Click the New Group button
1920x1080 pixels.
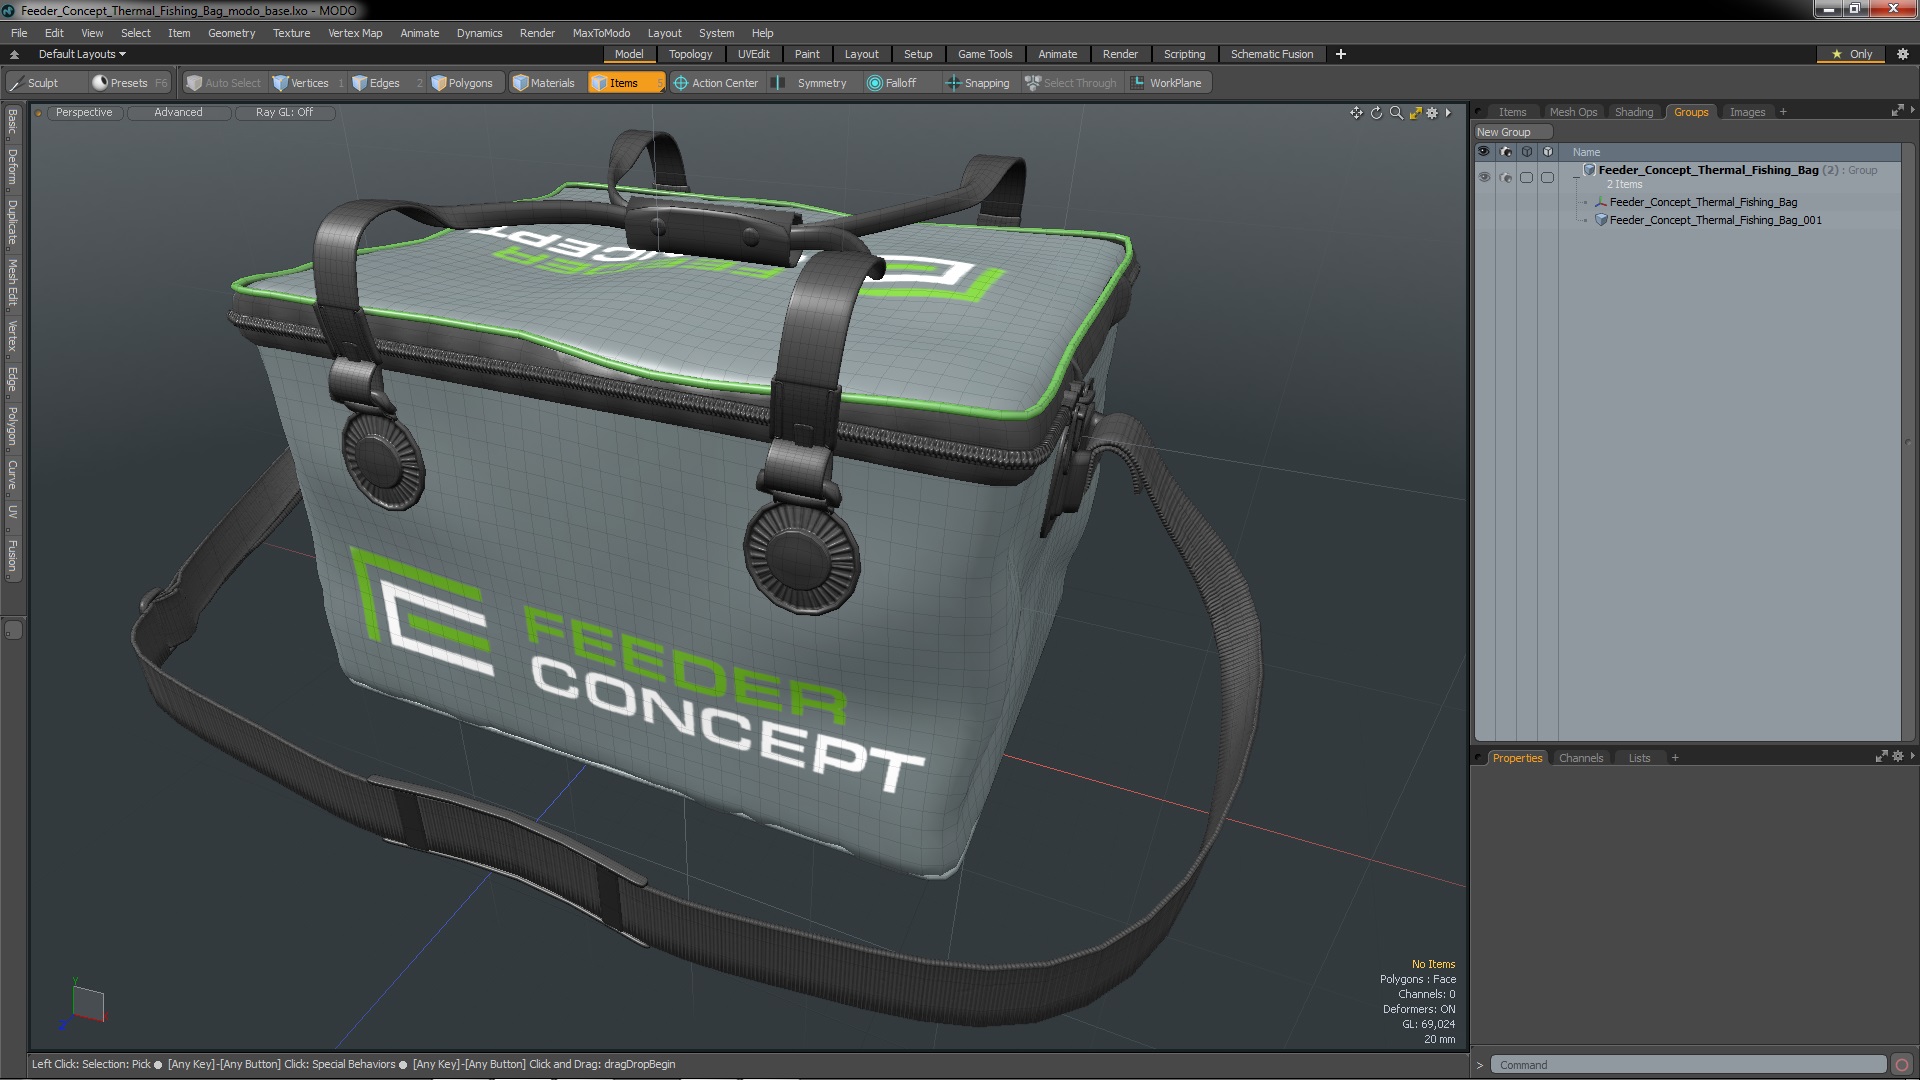[x=1512, y=132]
